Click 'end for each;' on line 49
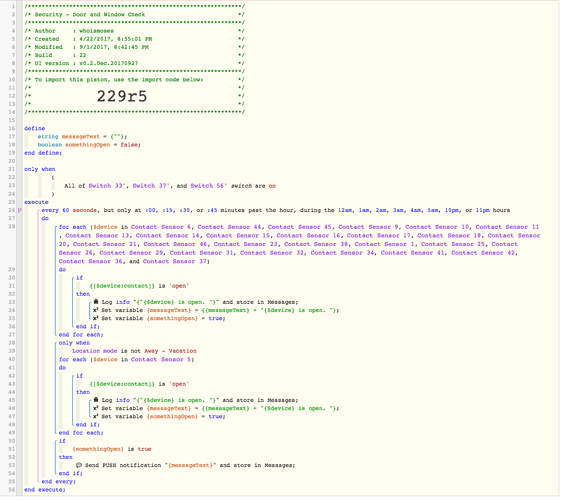Viewport: 563px width, 500px height. pyautogui.click(x=81, y=433)
